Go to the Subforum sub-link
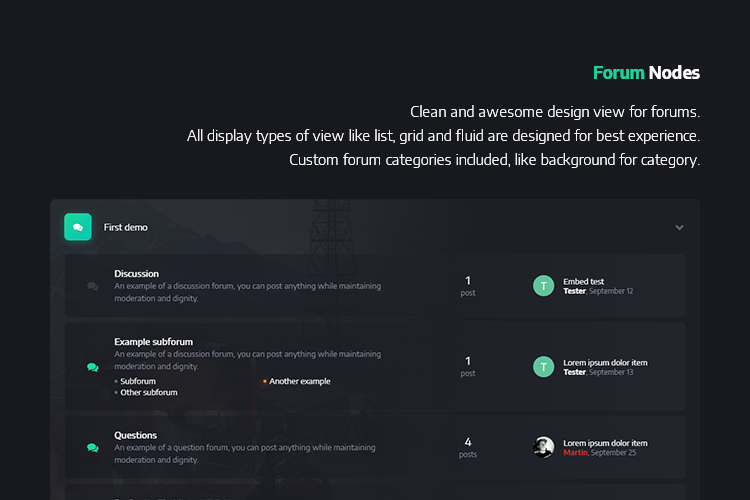The width and height of the screenshot is (750, 500). pyautogui.click(x=138, y=381)
